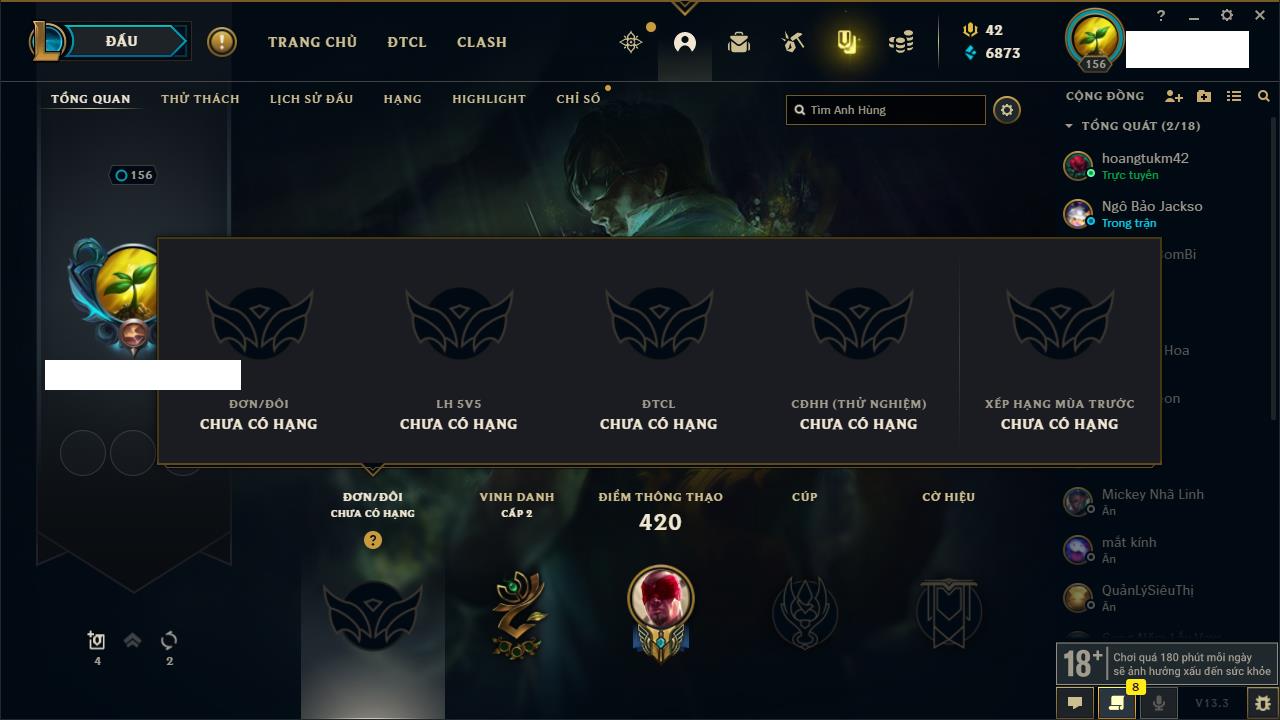The width and height of the screenshot is (1280, 720).
Task: Open the friend list sort options icon
Action: point(1234,96)
